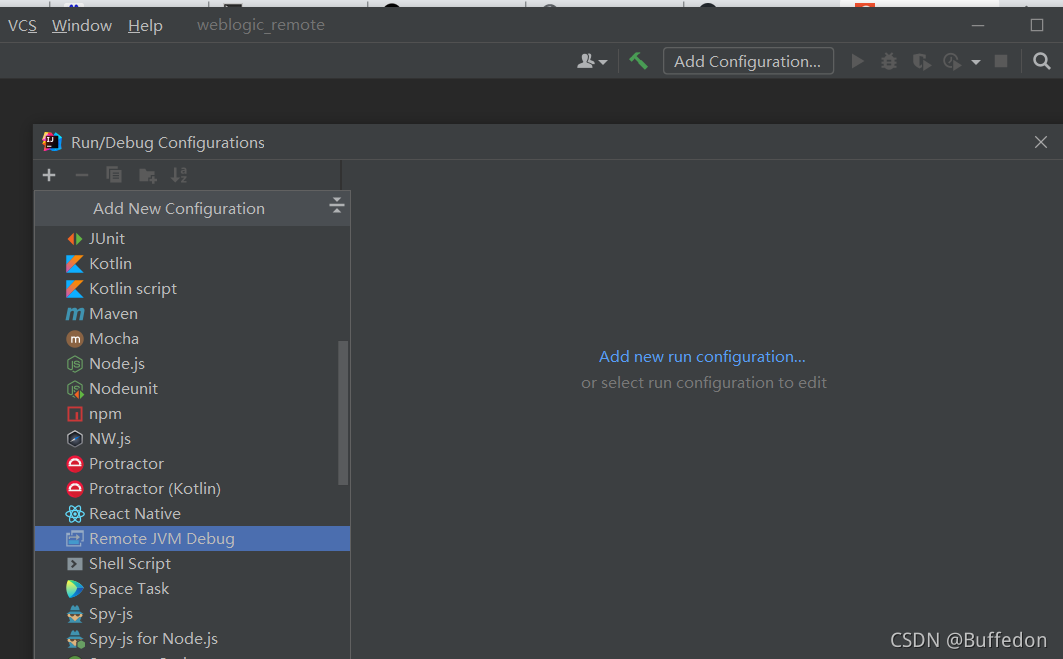Open the VCS menu

pyautogui.click(x=22, y=26)
